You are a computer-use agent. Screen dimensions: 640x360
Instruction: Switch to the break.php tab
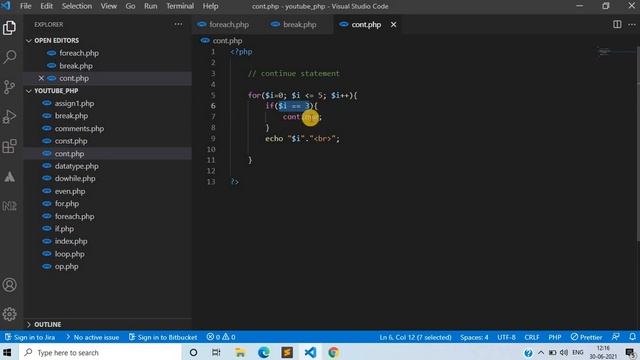pos(295,24)
